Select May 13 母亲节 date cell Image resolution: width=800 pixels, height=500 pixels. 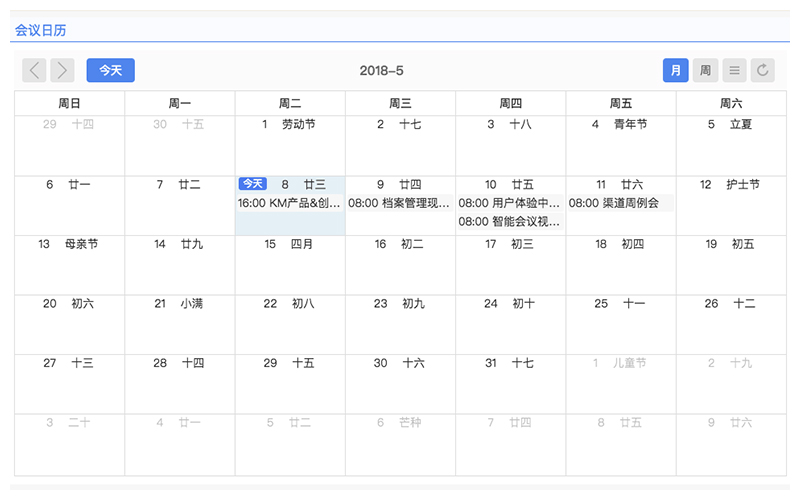coord(69,264)
